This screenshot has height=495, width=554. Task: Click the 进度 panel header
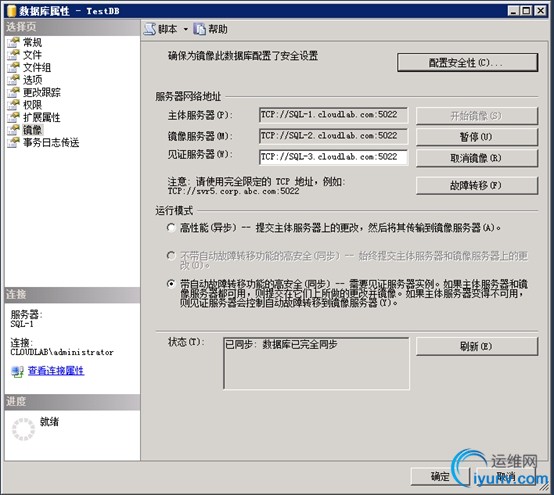coord(72,401)
